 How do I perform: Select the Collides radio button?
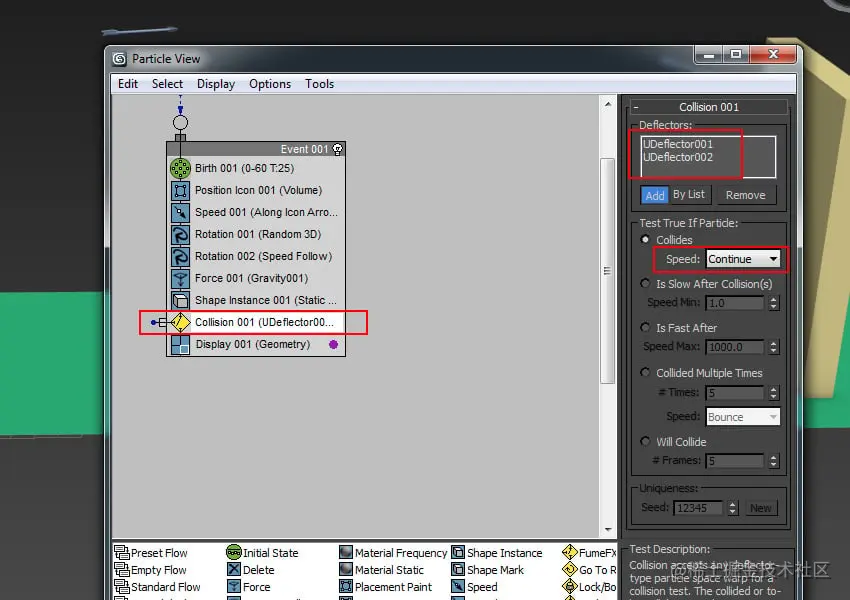tap(645, 239)
